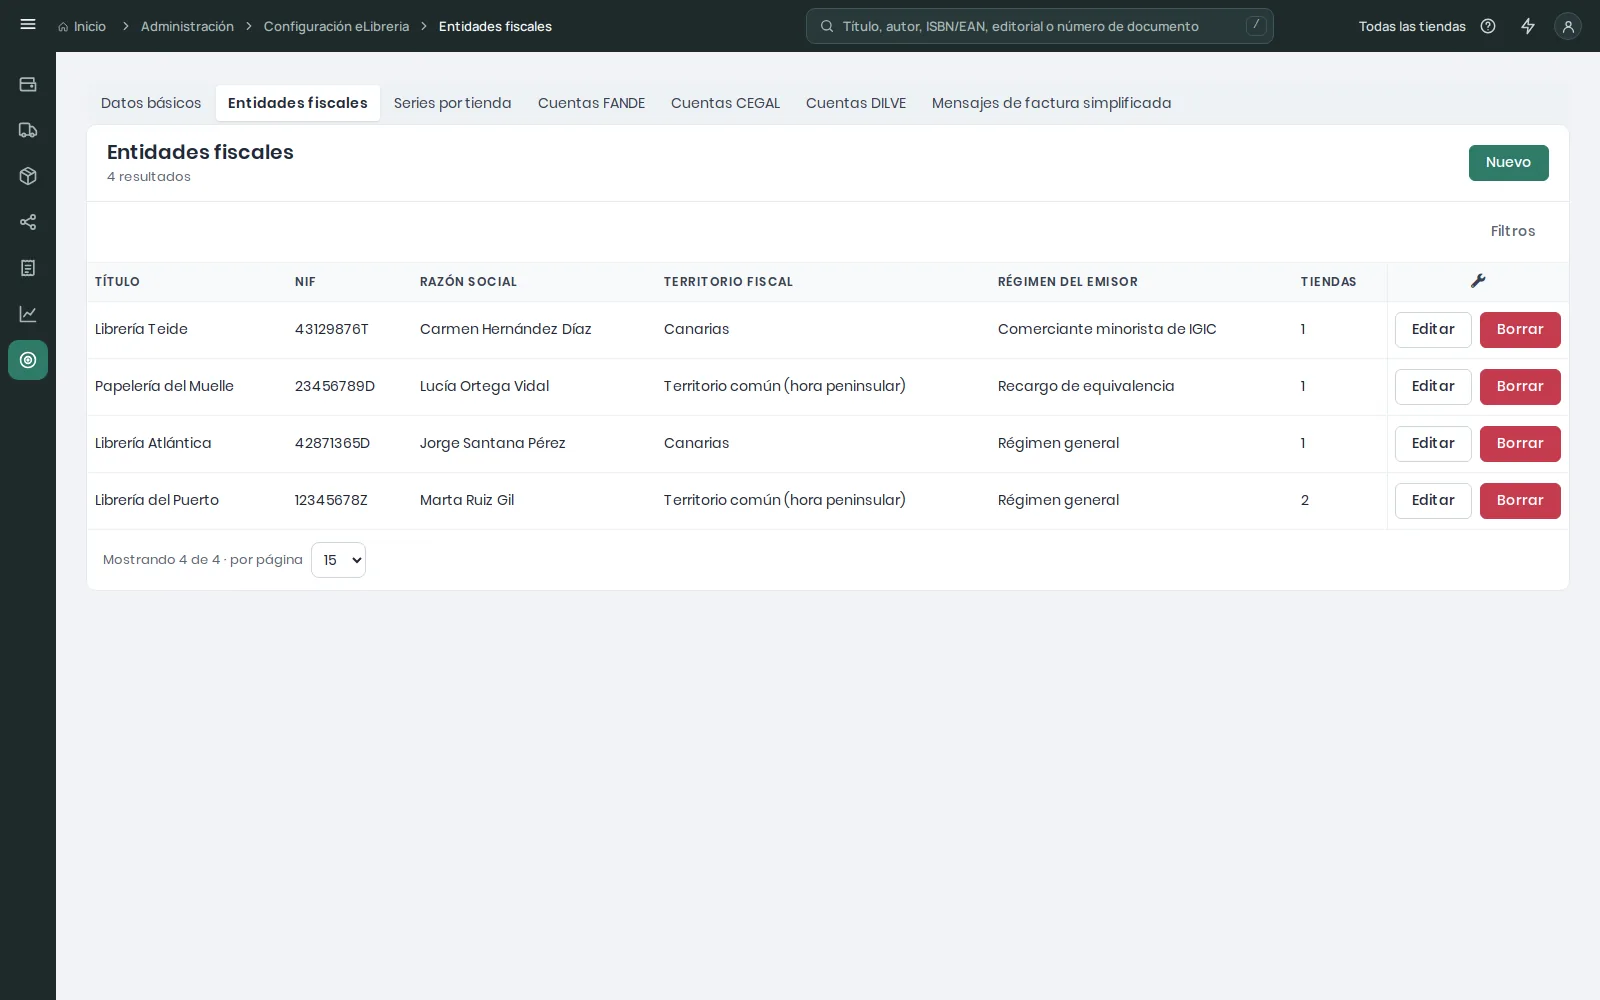Click the lightning bolt icon
The image size is (1600, 1000).
coord(1528,26)
